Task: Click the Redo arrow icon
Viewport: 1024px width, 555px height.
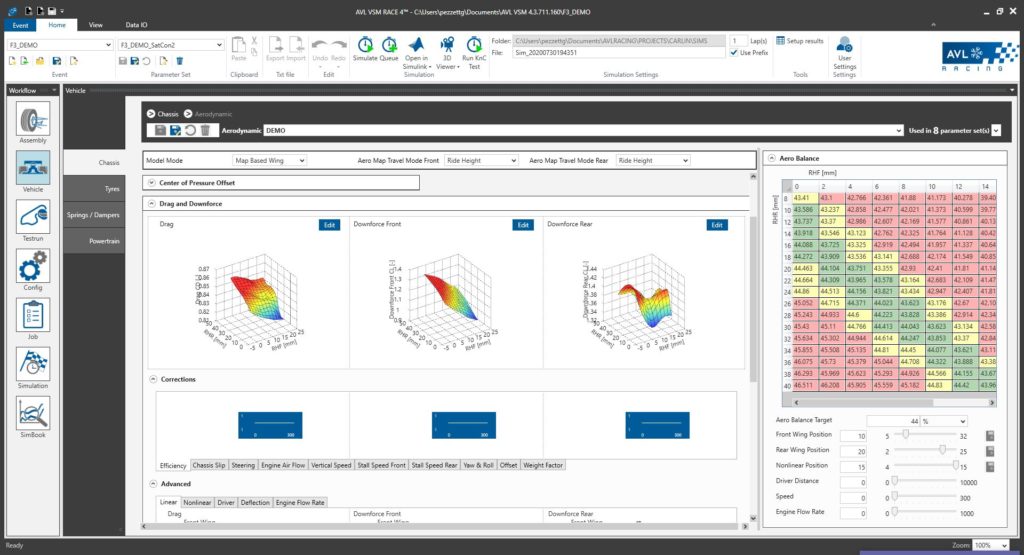Action: (339, 44)
